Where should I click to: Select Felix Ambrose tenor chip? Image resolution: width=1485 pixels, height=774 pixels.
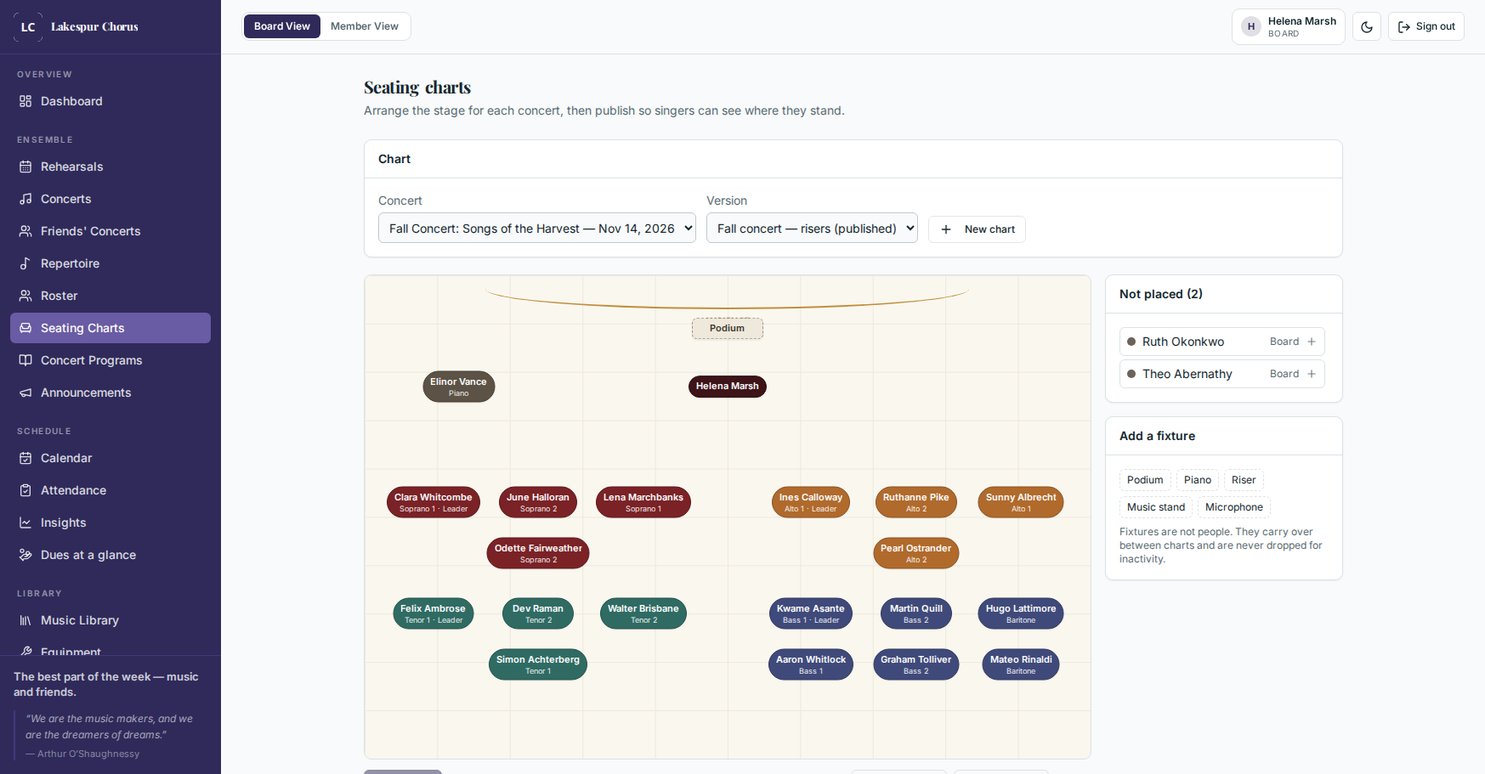[433, 614]
